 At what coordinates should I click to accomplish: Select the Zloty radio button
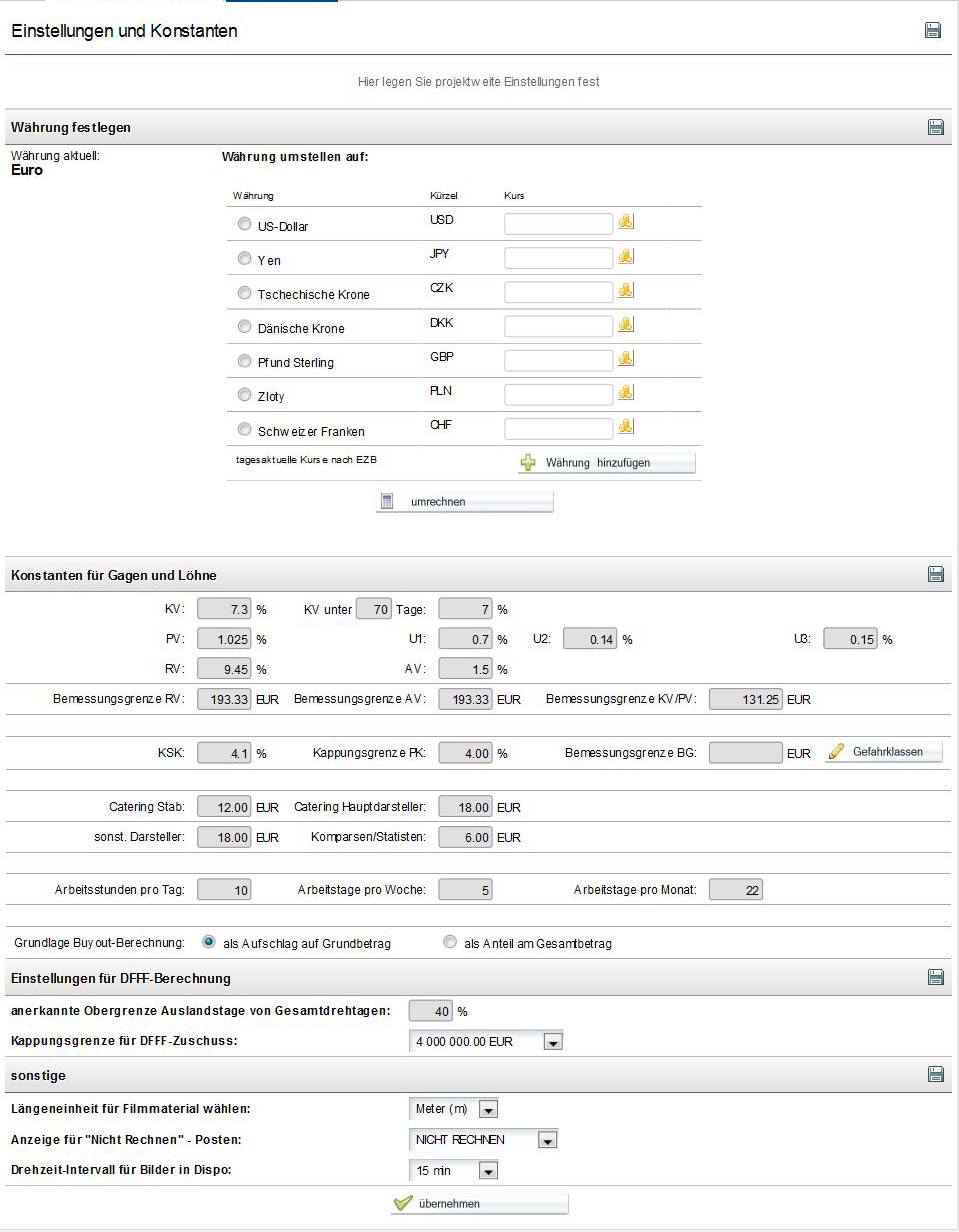click(244, 395)
